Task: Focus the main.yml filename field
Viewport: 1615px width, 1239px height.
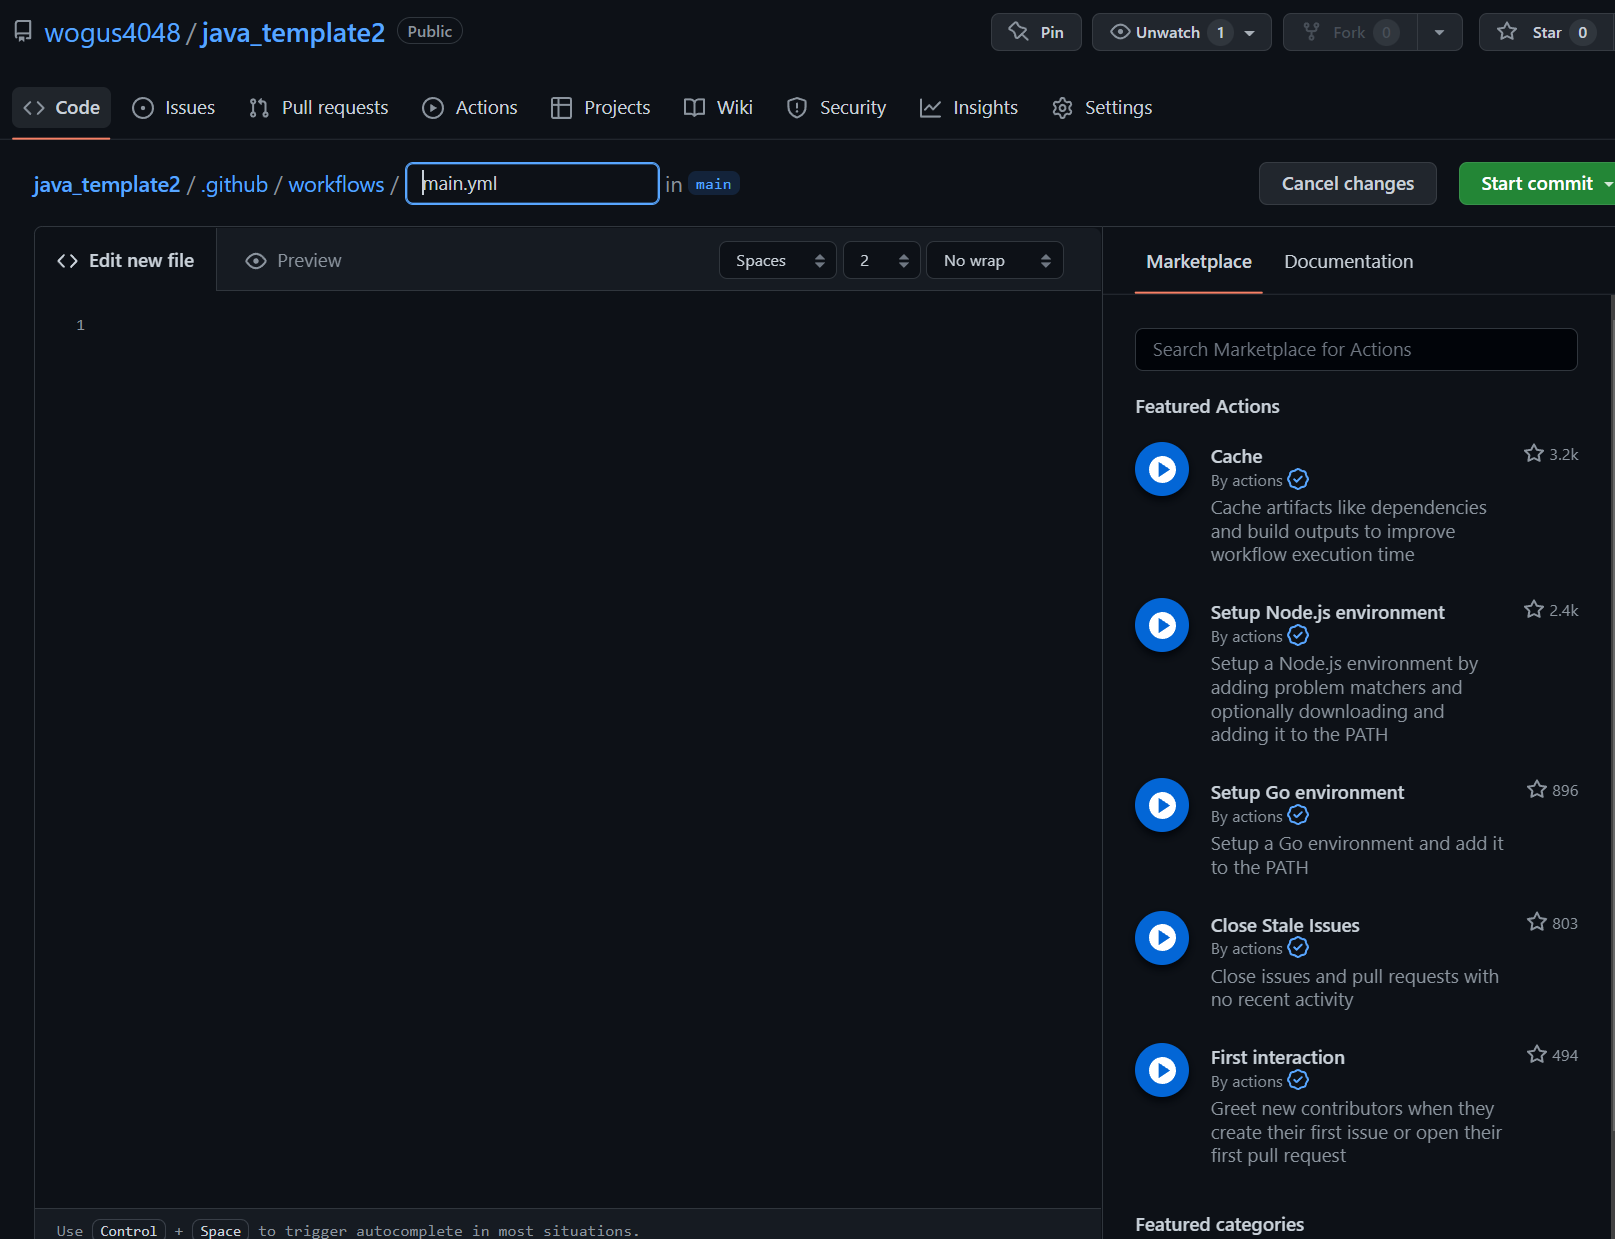Action: [x=532, y=183]
